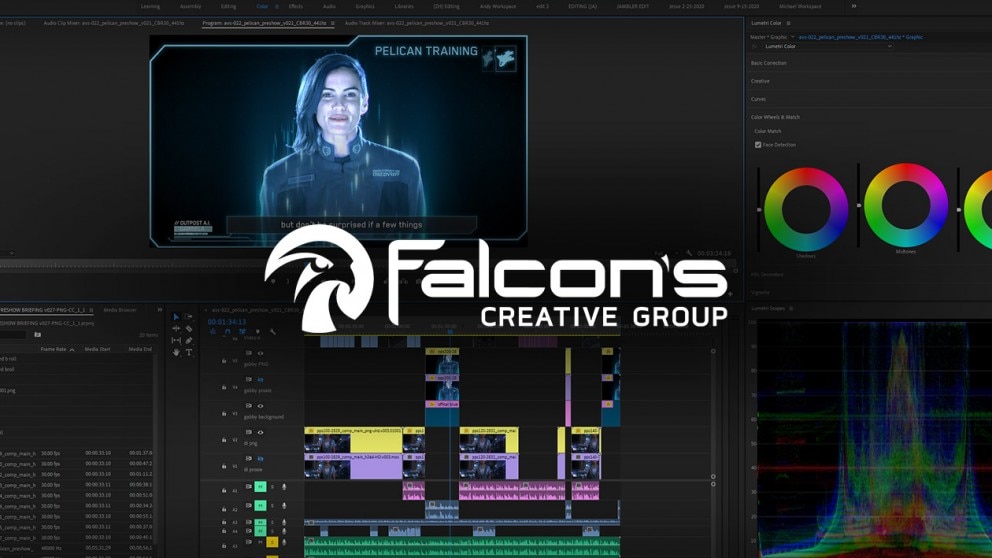Expand the Basic Correction section

point(769,63)
